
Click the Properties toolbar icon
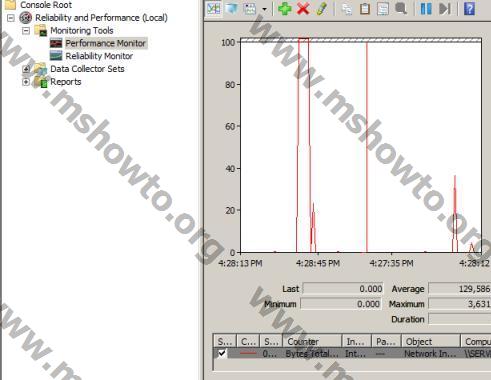pyautogui.click(x=383, y=9)
